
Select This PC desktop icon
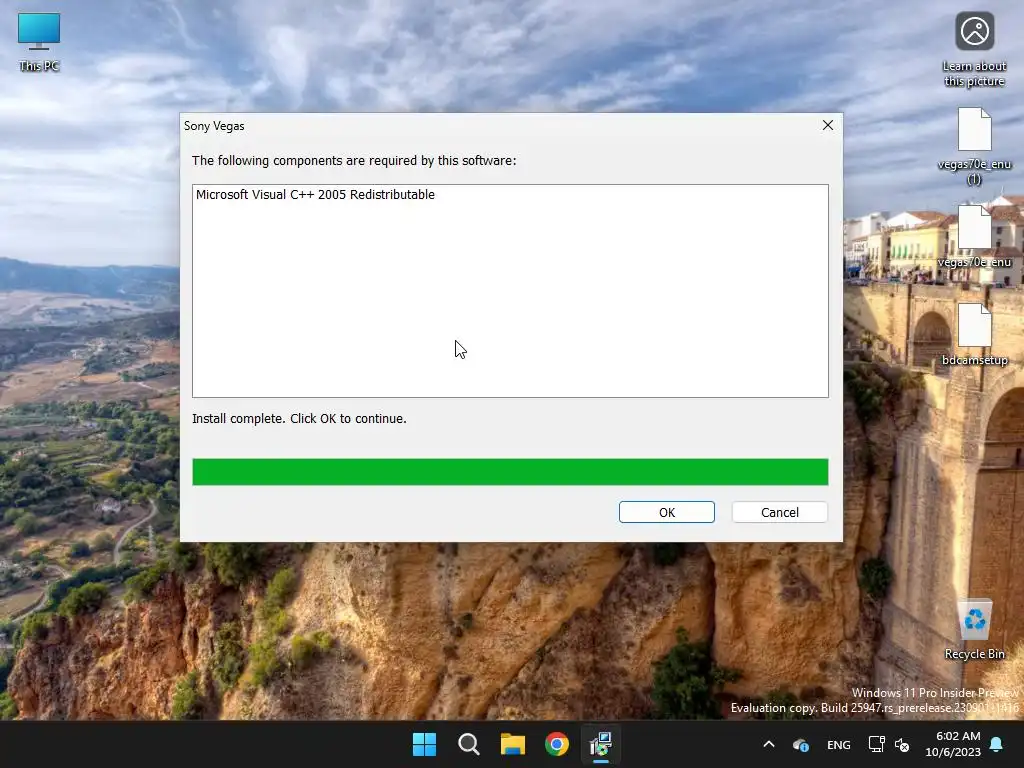[x=39, y=41]
